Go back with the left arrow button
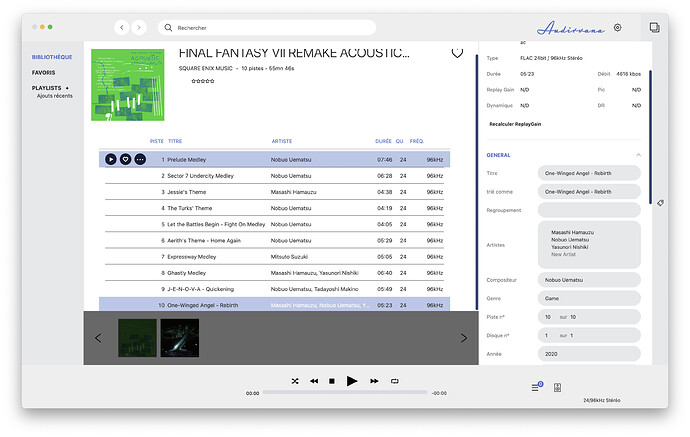 tap(122, 27)
